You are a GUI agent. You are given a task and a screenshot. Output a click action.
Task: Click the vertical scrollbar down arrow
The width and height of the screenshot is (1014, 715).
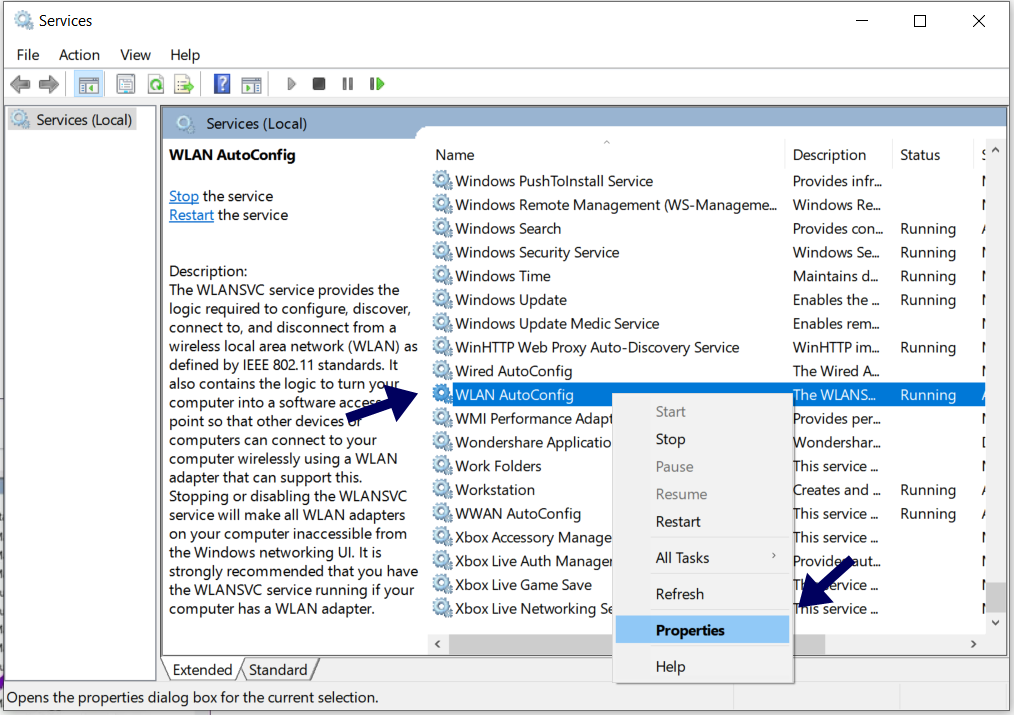[995, 622]
